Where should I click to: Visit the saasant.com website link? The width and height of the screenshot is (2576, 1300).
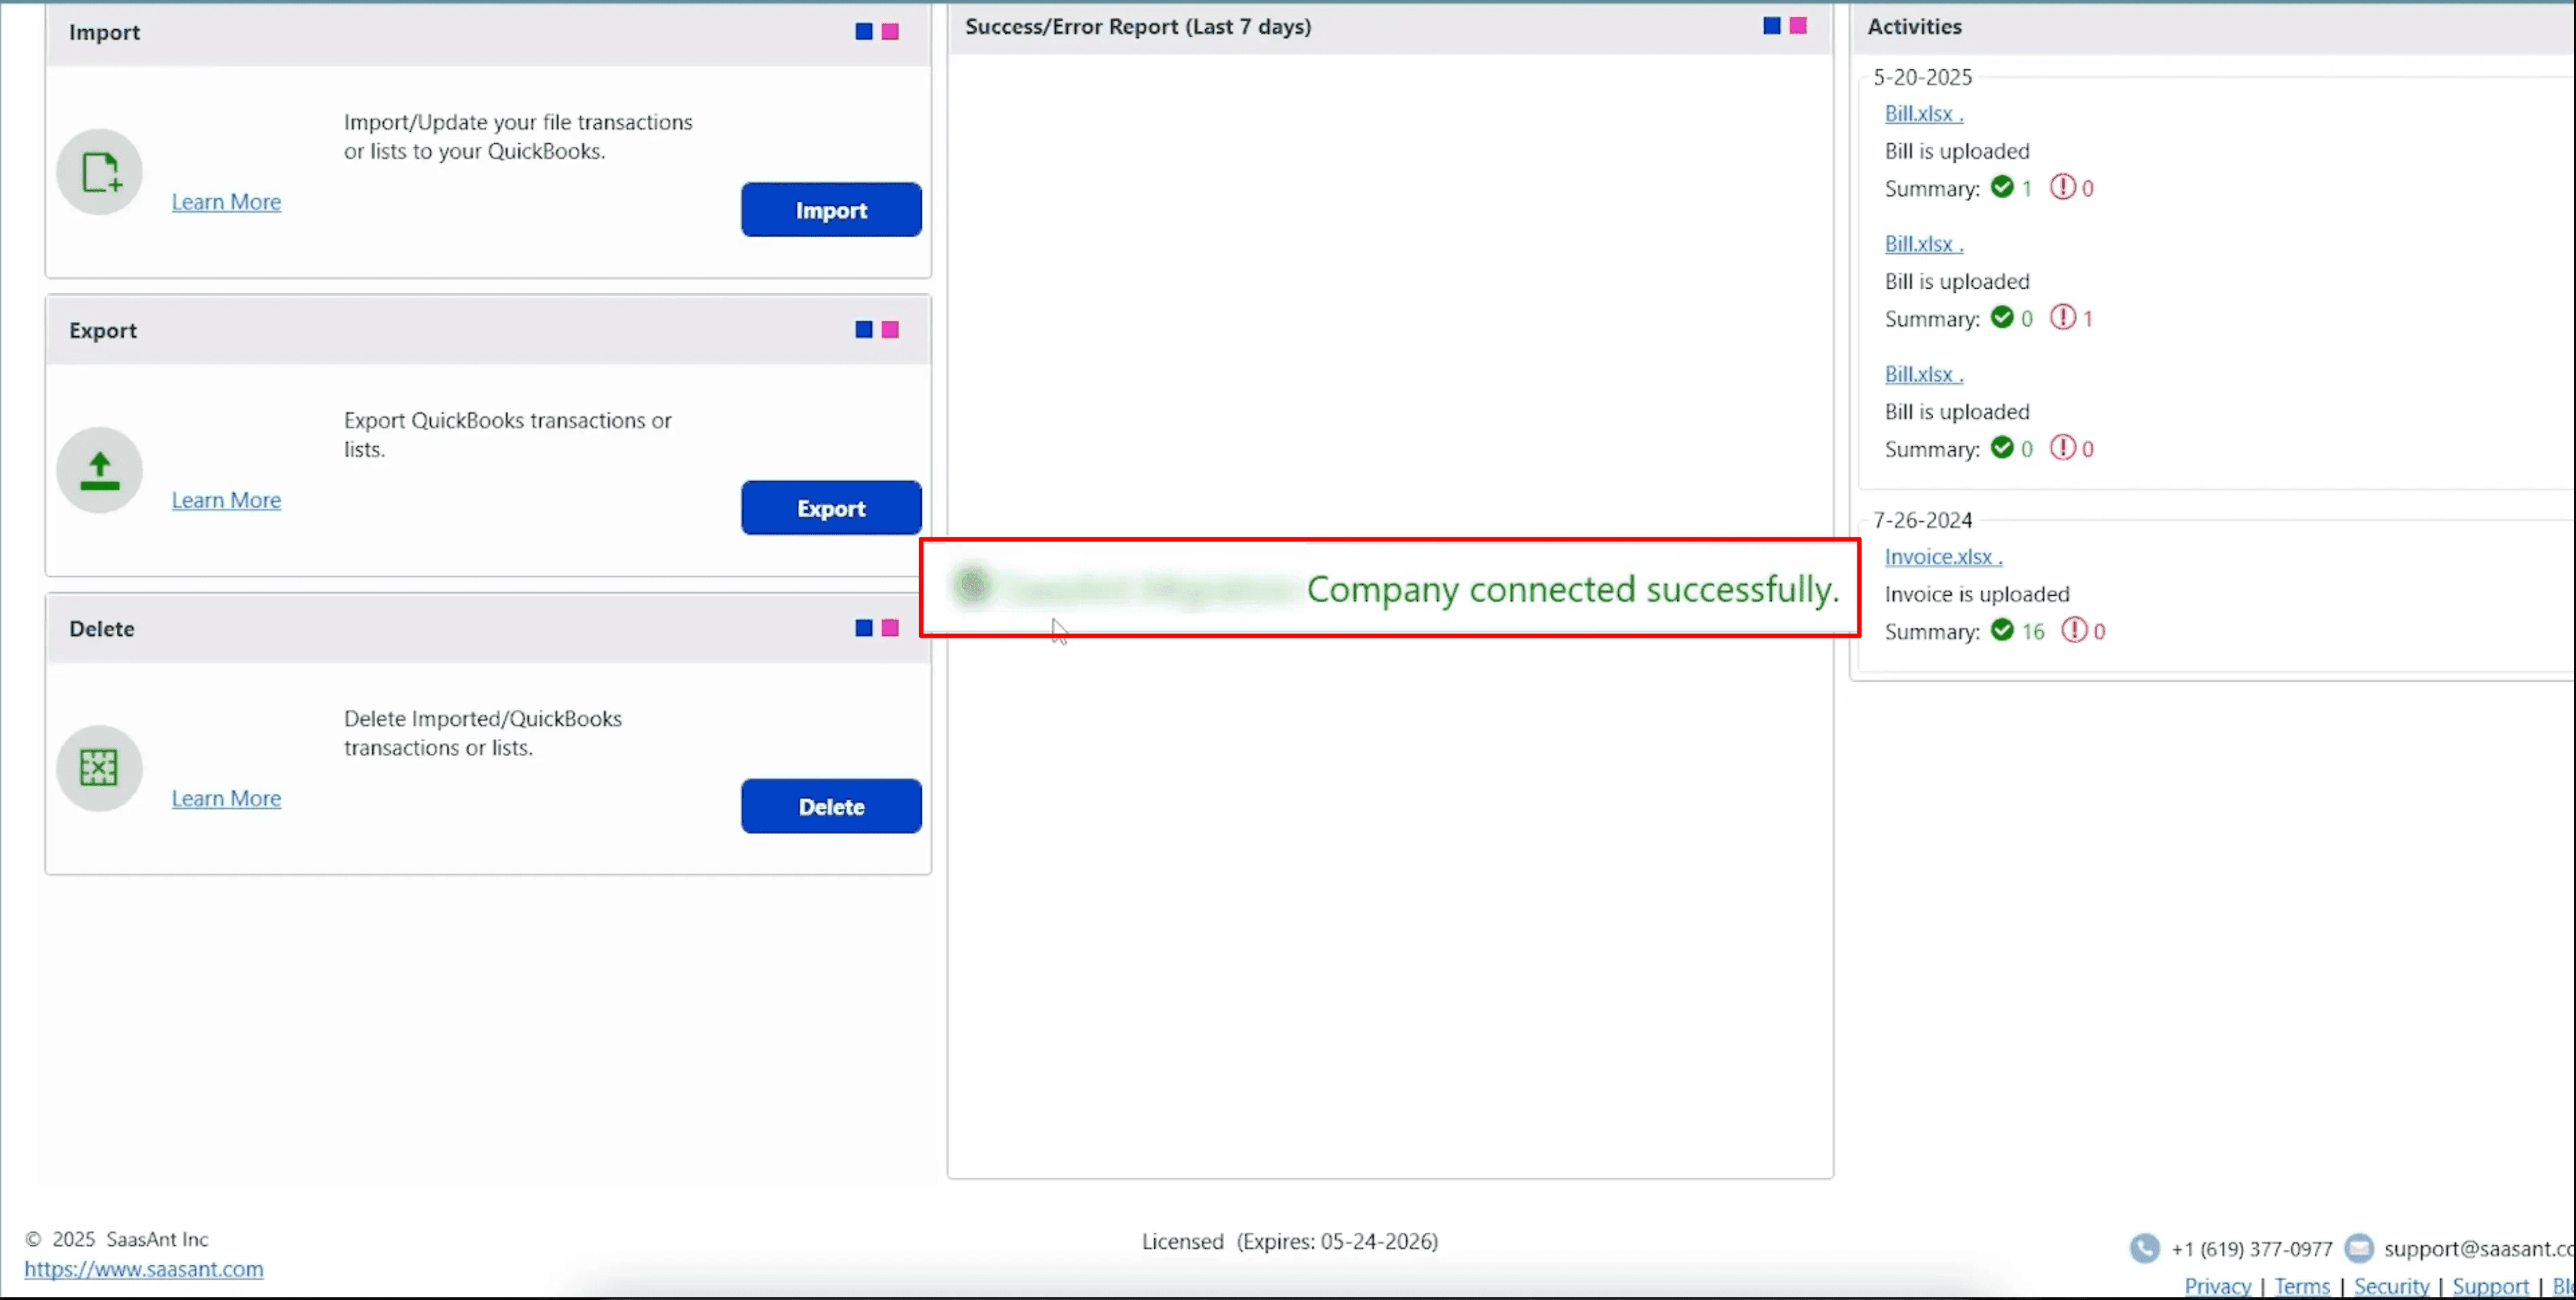[x=144, y=1269]
